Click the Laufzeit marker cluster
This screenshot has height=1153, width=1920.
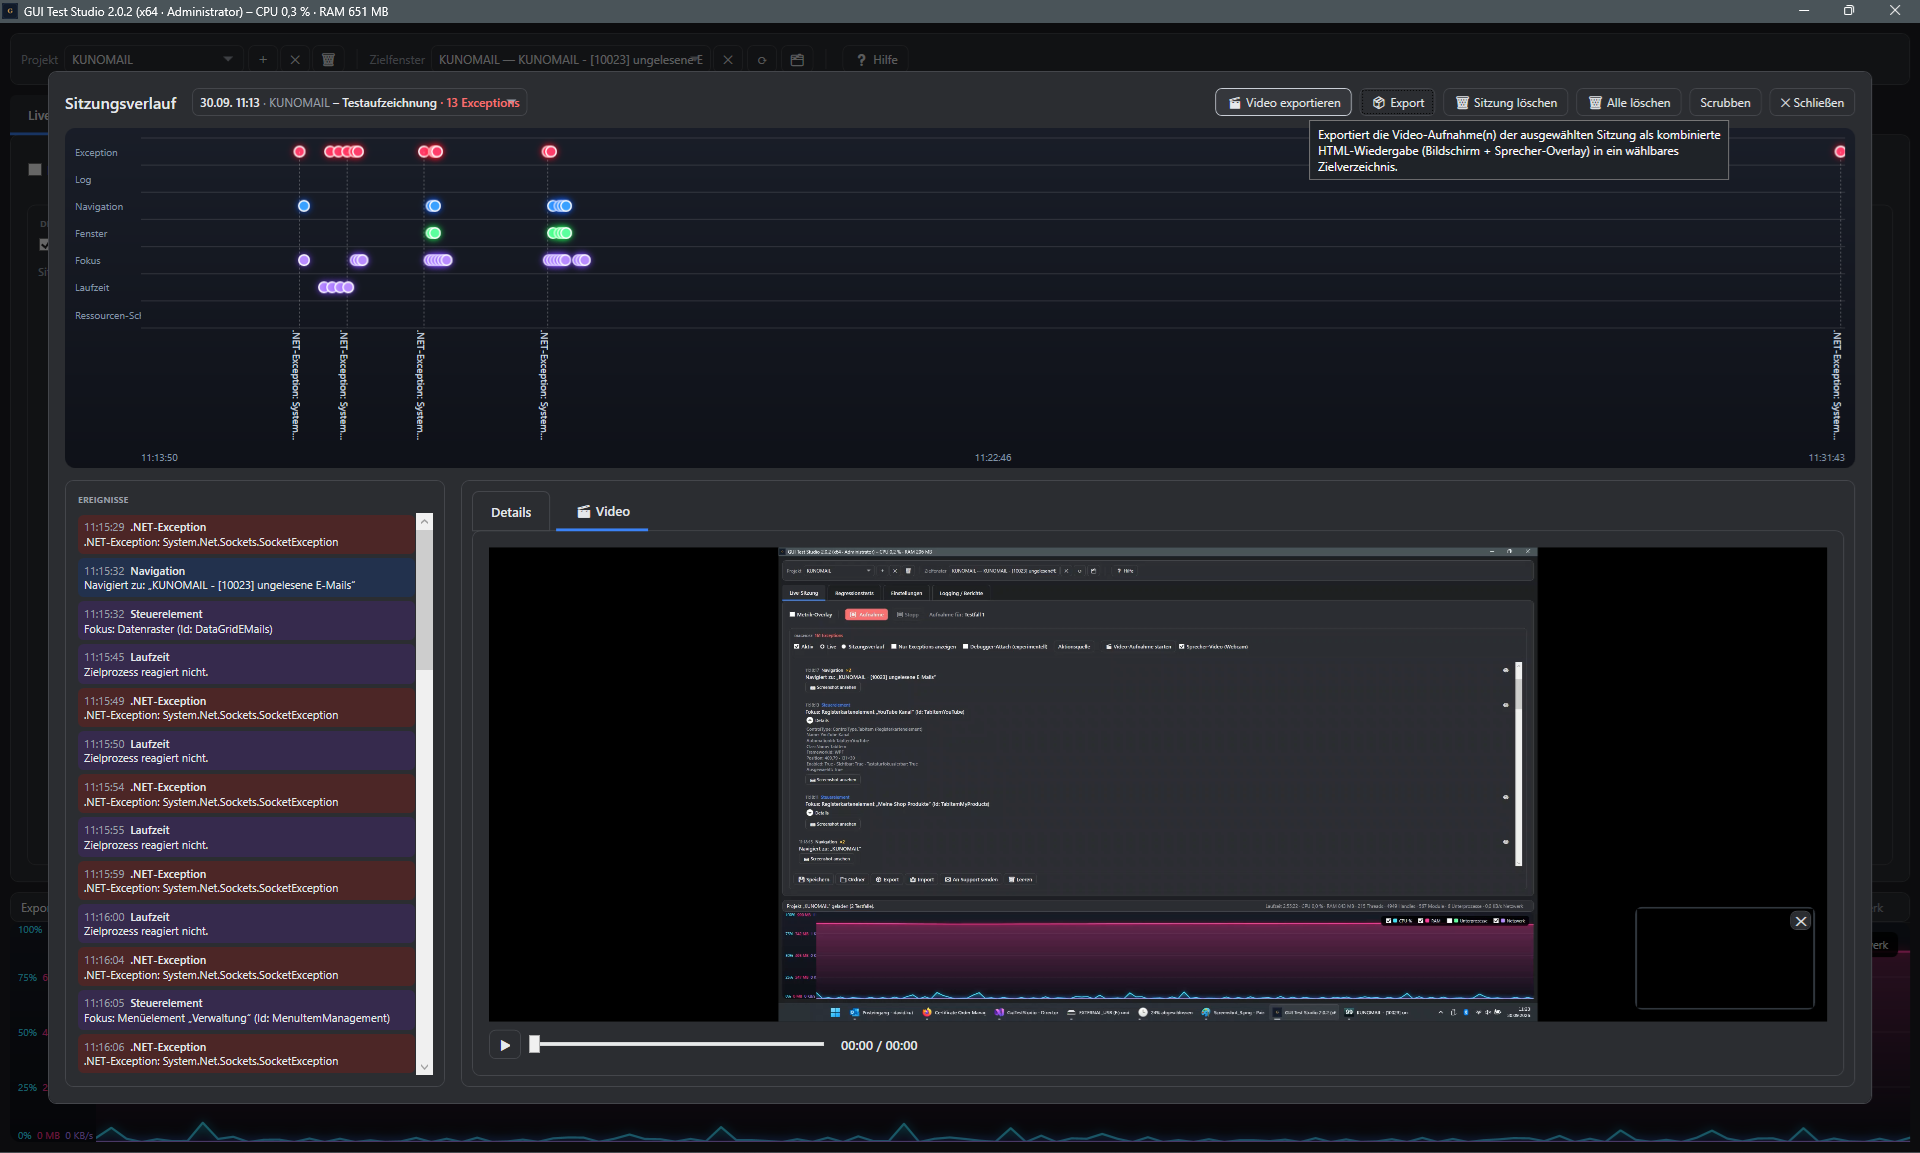[336, 287]
